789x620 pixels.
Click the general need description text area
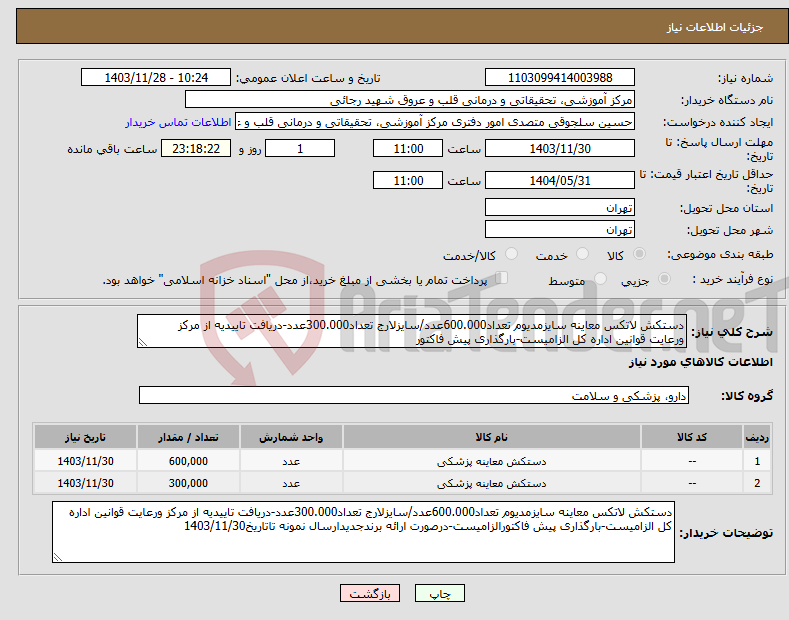412,331
